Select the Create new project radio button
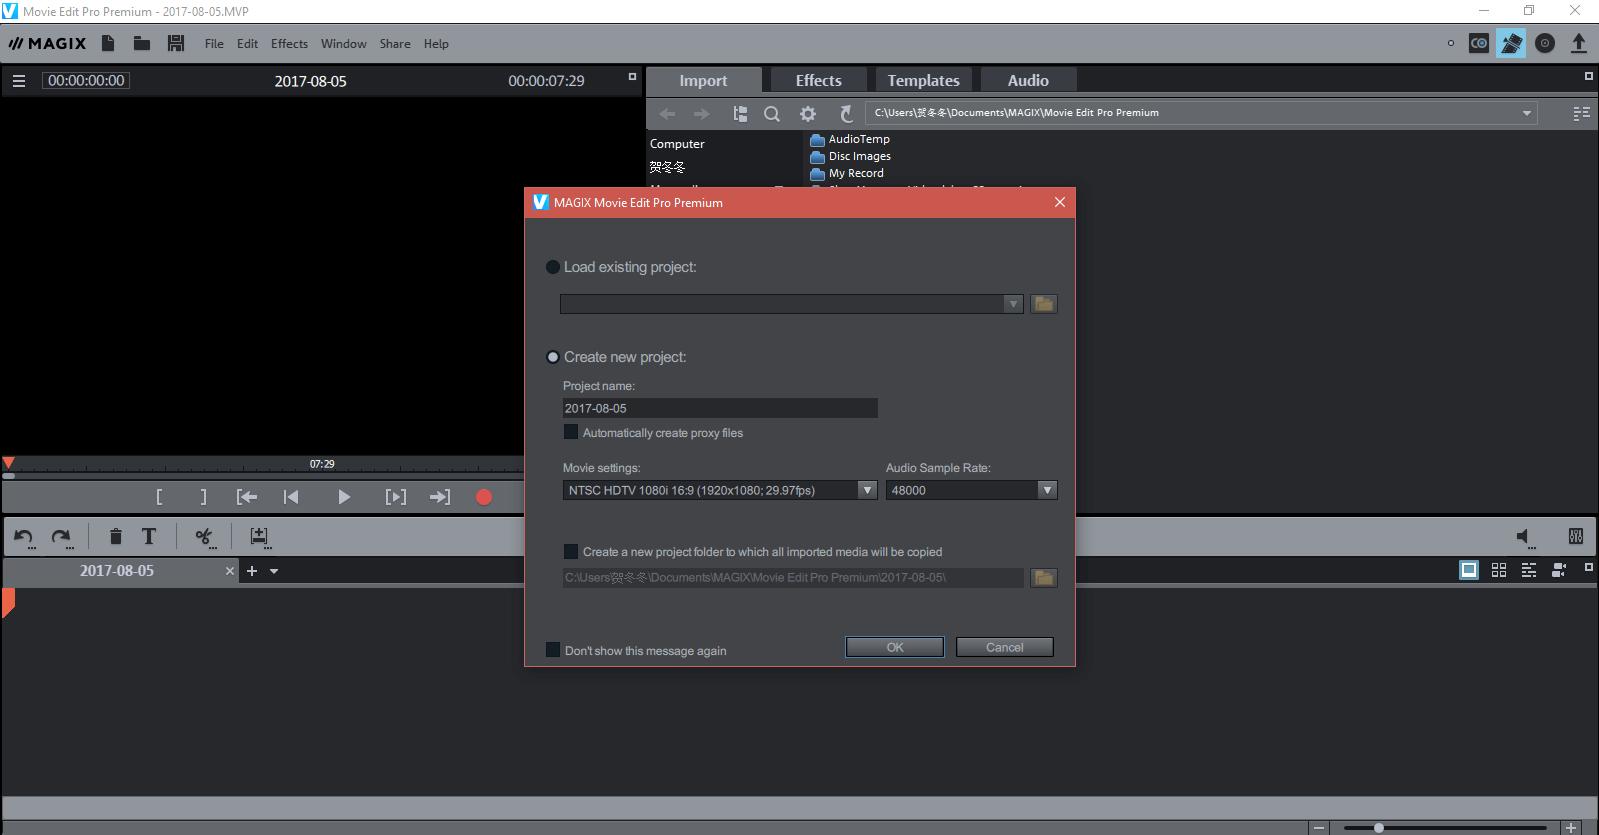The height and width of the screenshot is (835, 1599). click(553, 357)
